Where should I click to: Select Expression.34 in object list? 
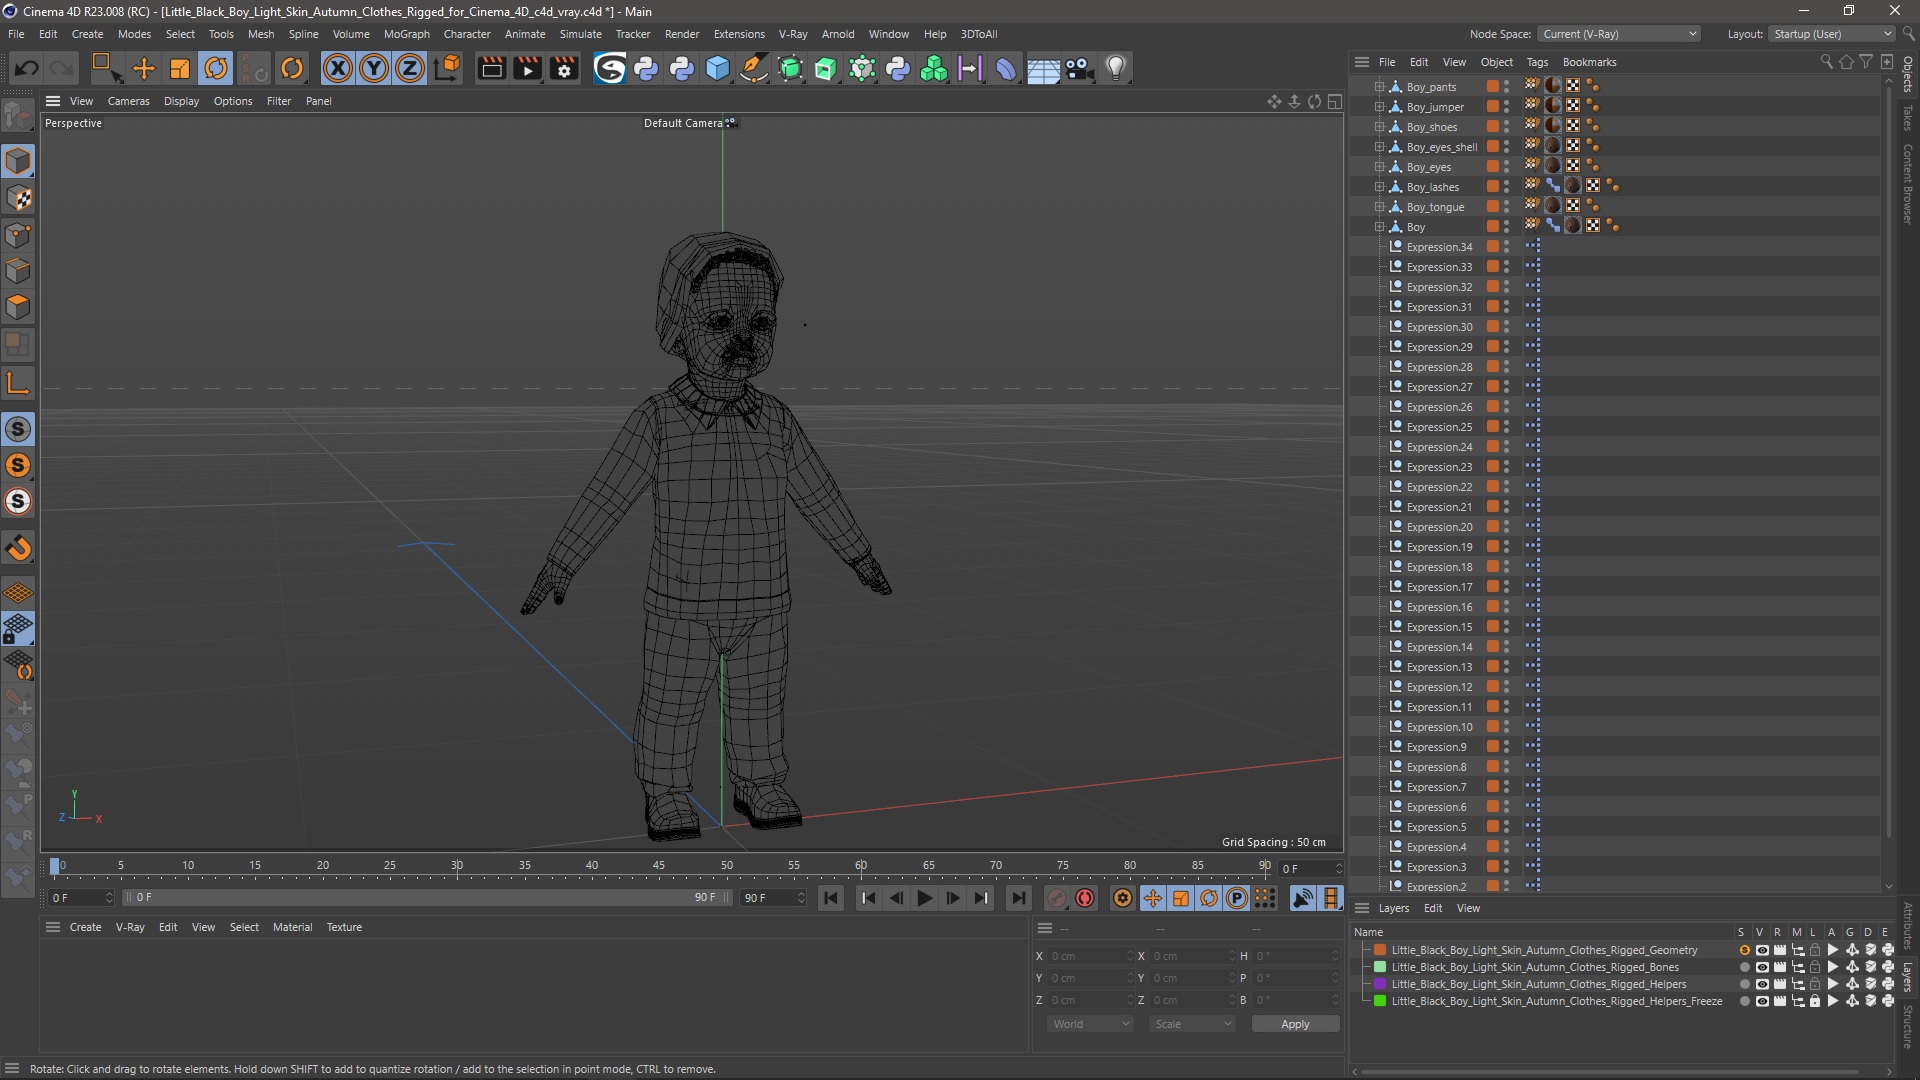pos(1439,247)
